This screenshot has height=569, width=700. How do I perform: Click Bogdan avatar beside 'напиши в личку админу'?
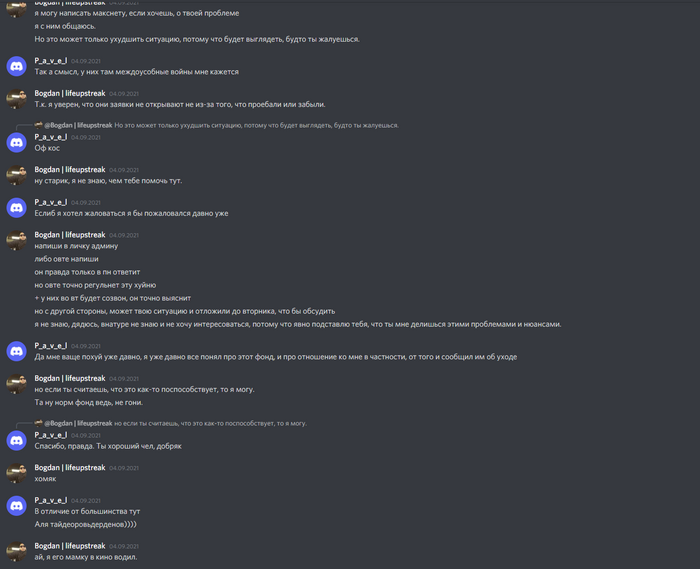pos(17,240)
